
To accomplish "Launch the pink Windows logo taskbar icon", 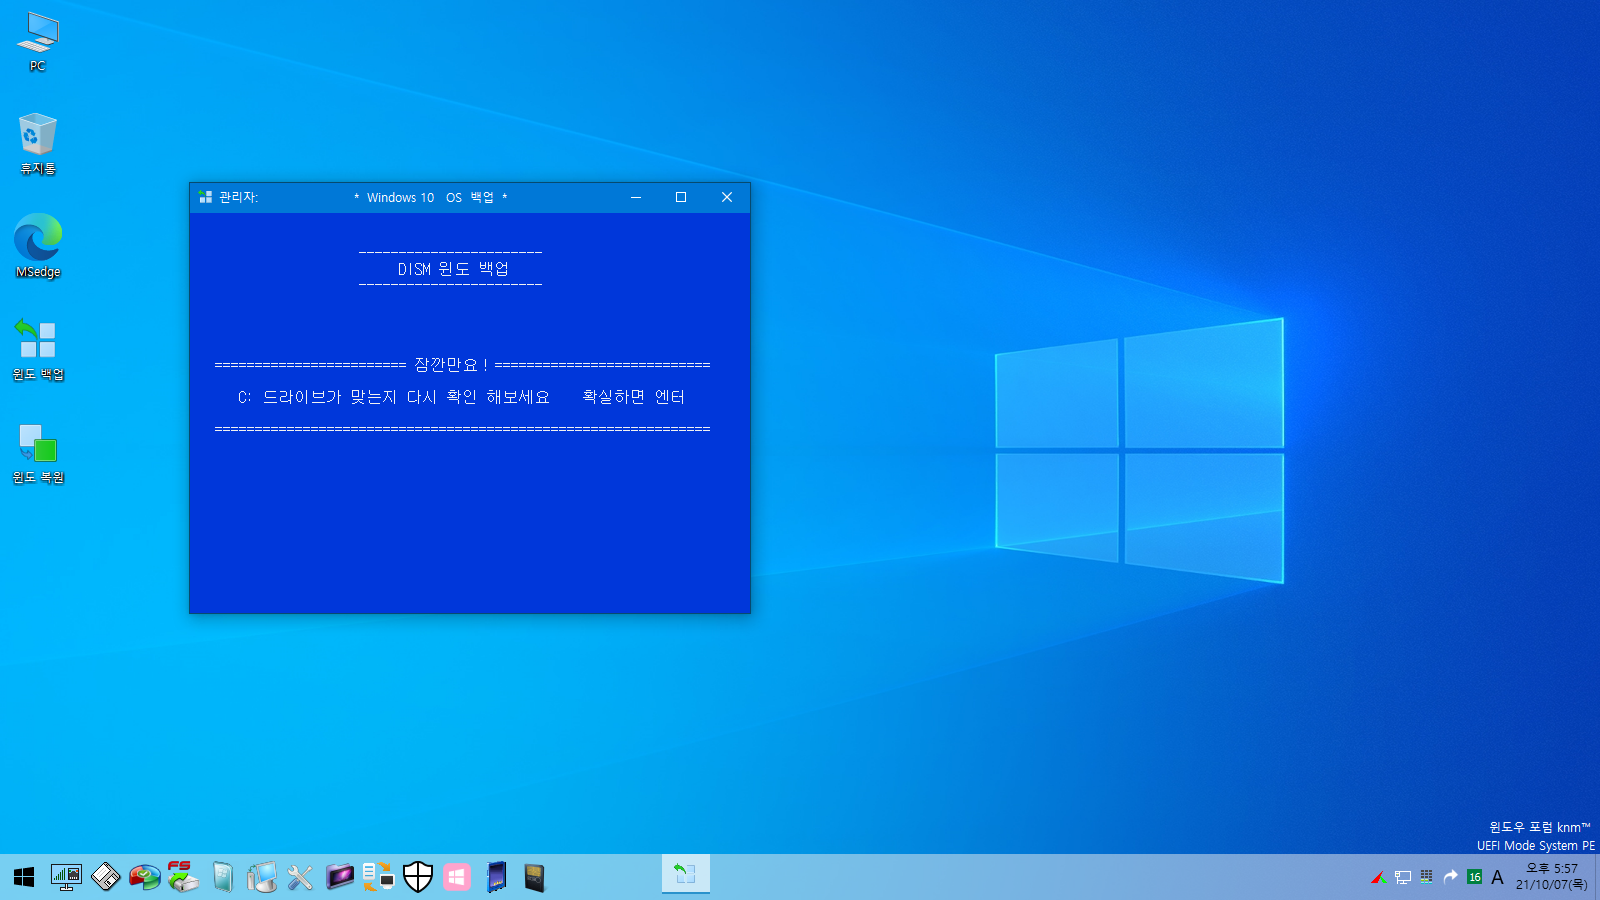I will click(457, 877).
